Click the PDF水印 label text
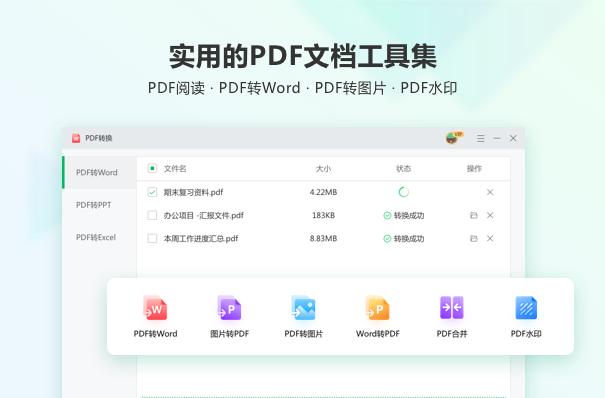The height and width of the screenshot is (398, 605). click(526, 334)
